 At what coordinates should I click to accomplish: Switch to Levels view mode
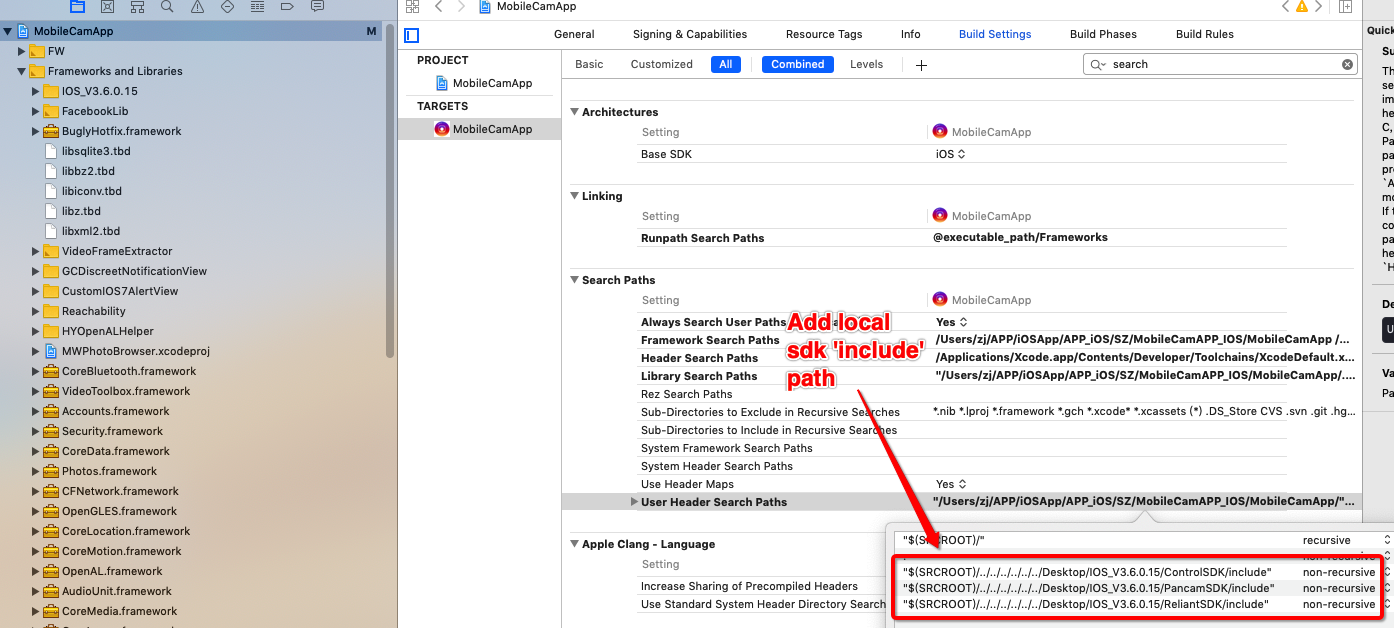[866, 64]
